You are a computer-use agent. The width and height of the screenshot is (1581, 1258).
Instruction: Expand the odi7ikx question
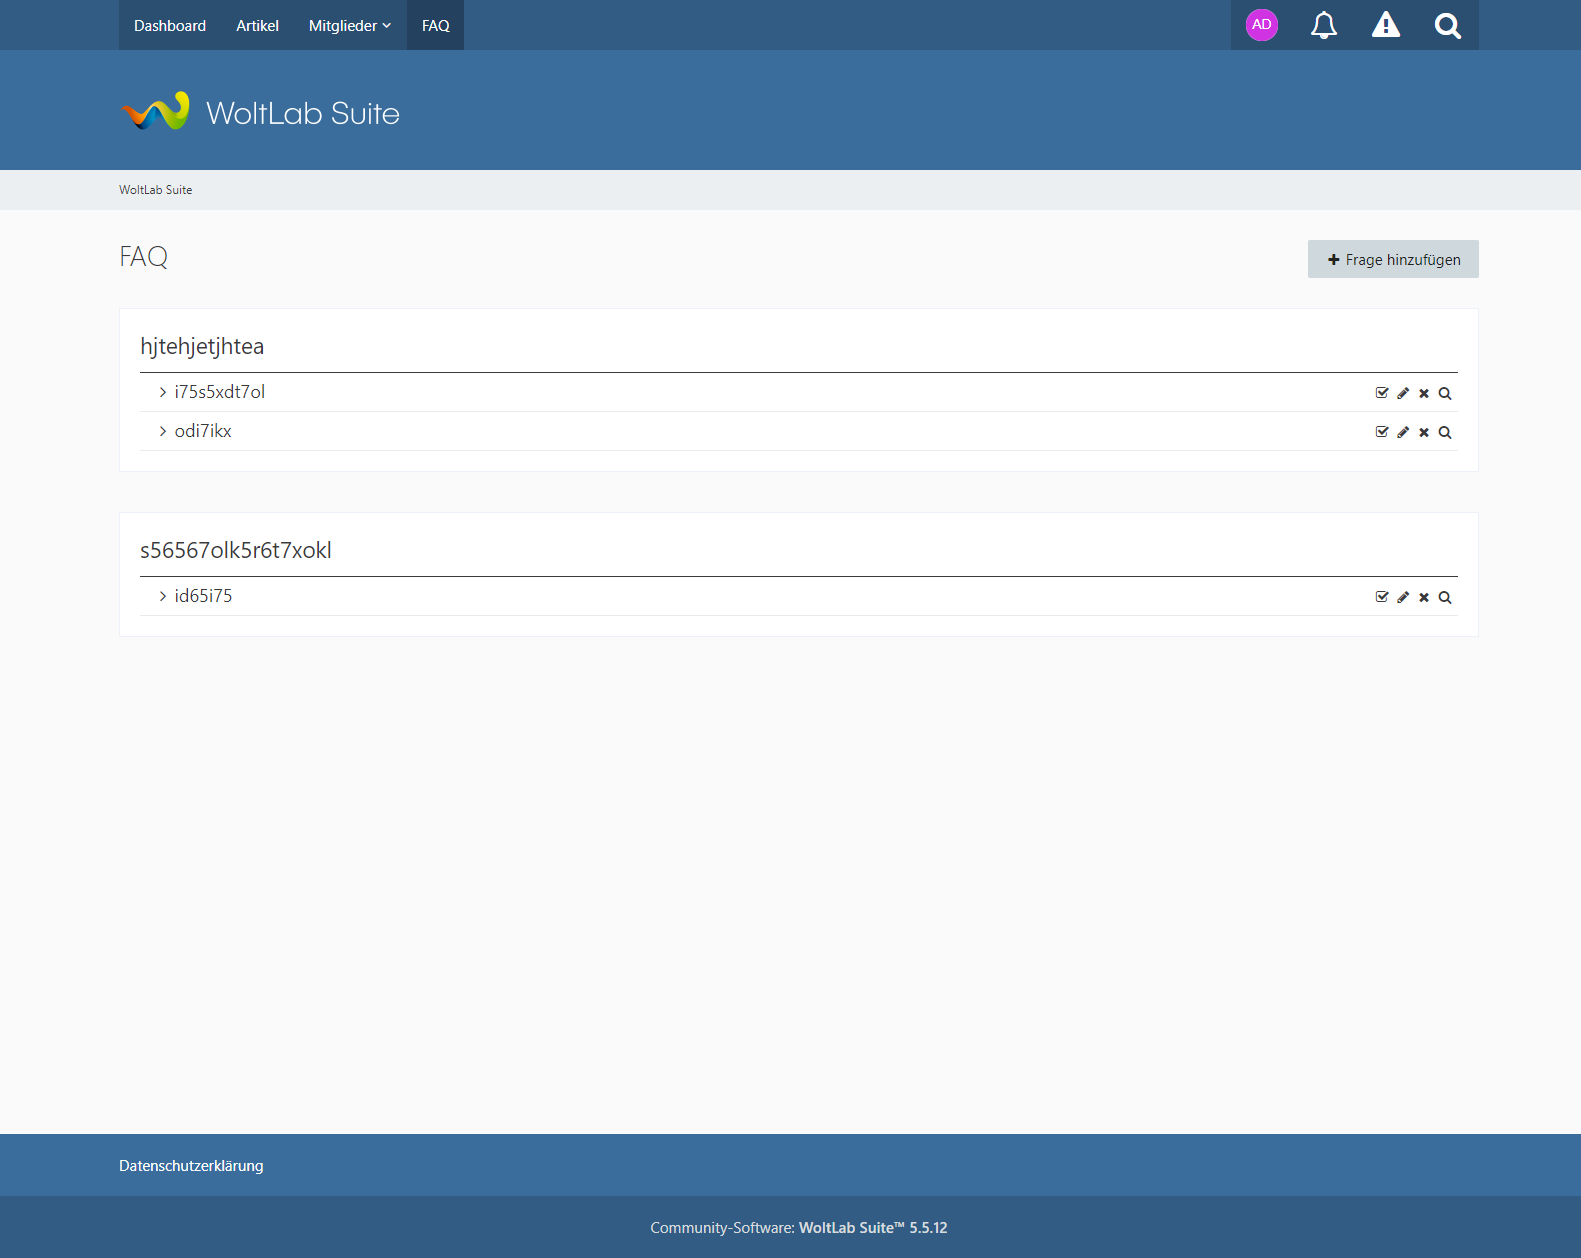click(202, 431)
